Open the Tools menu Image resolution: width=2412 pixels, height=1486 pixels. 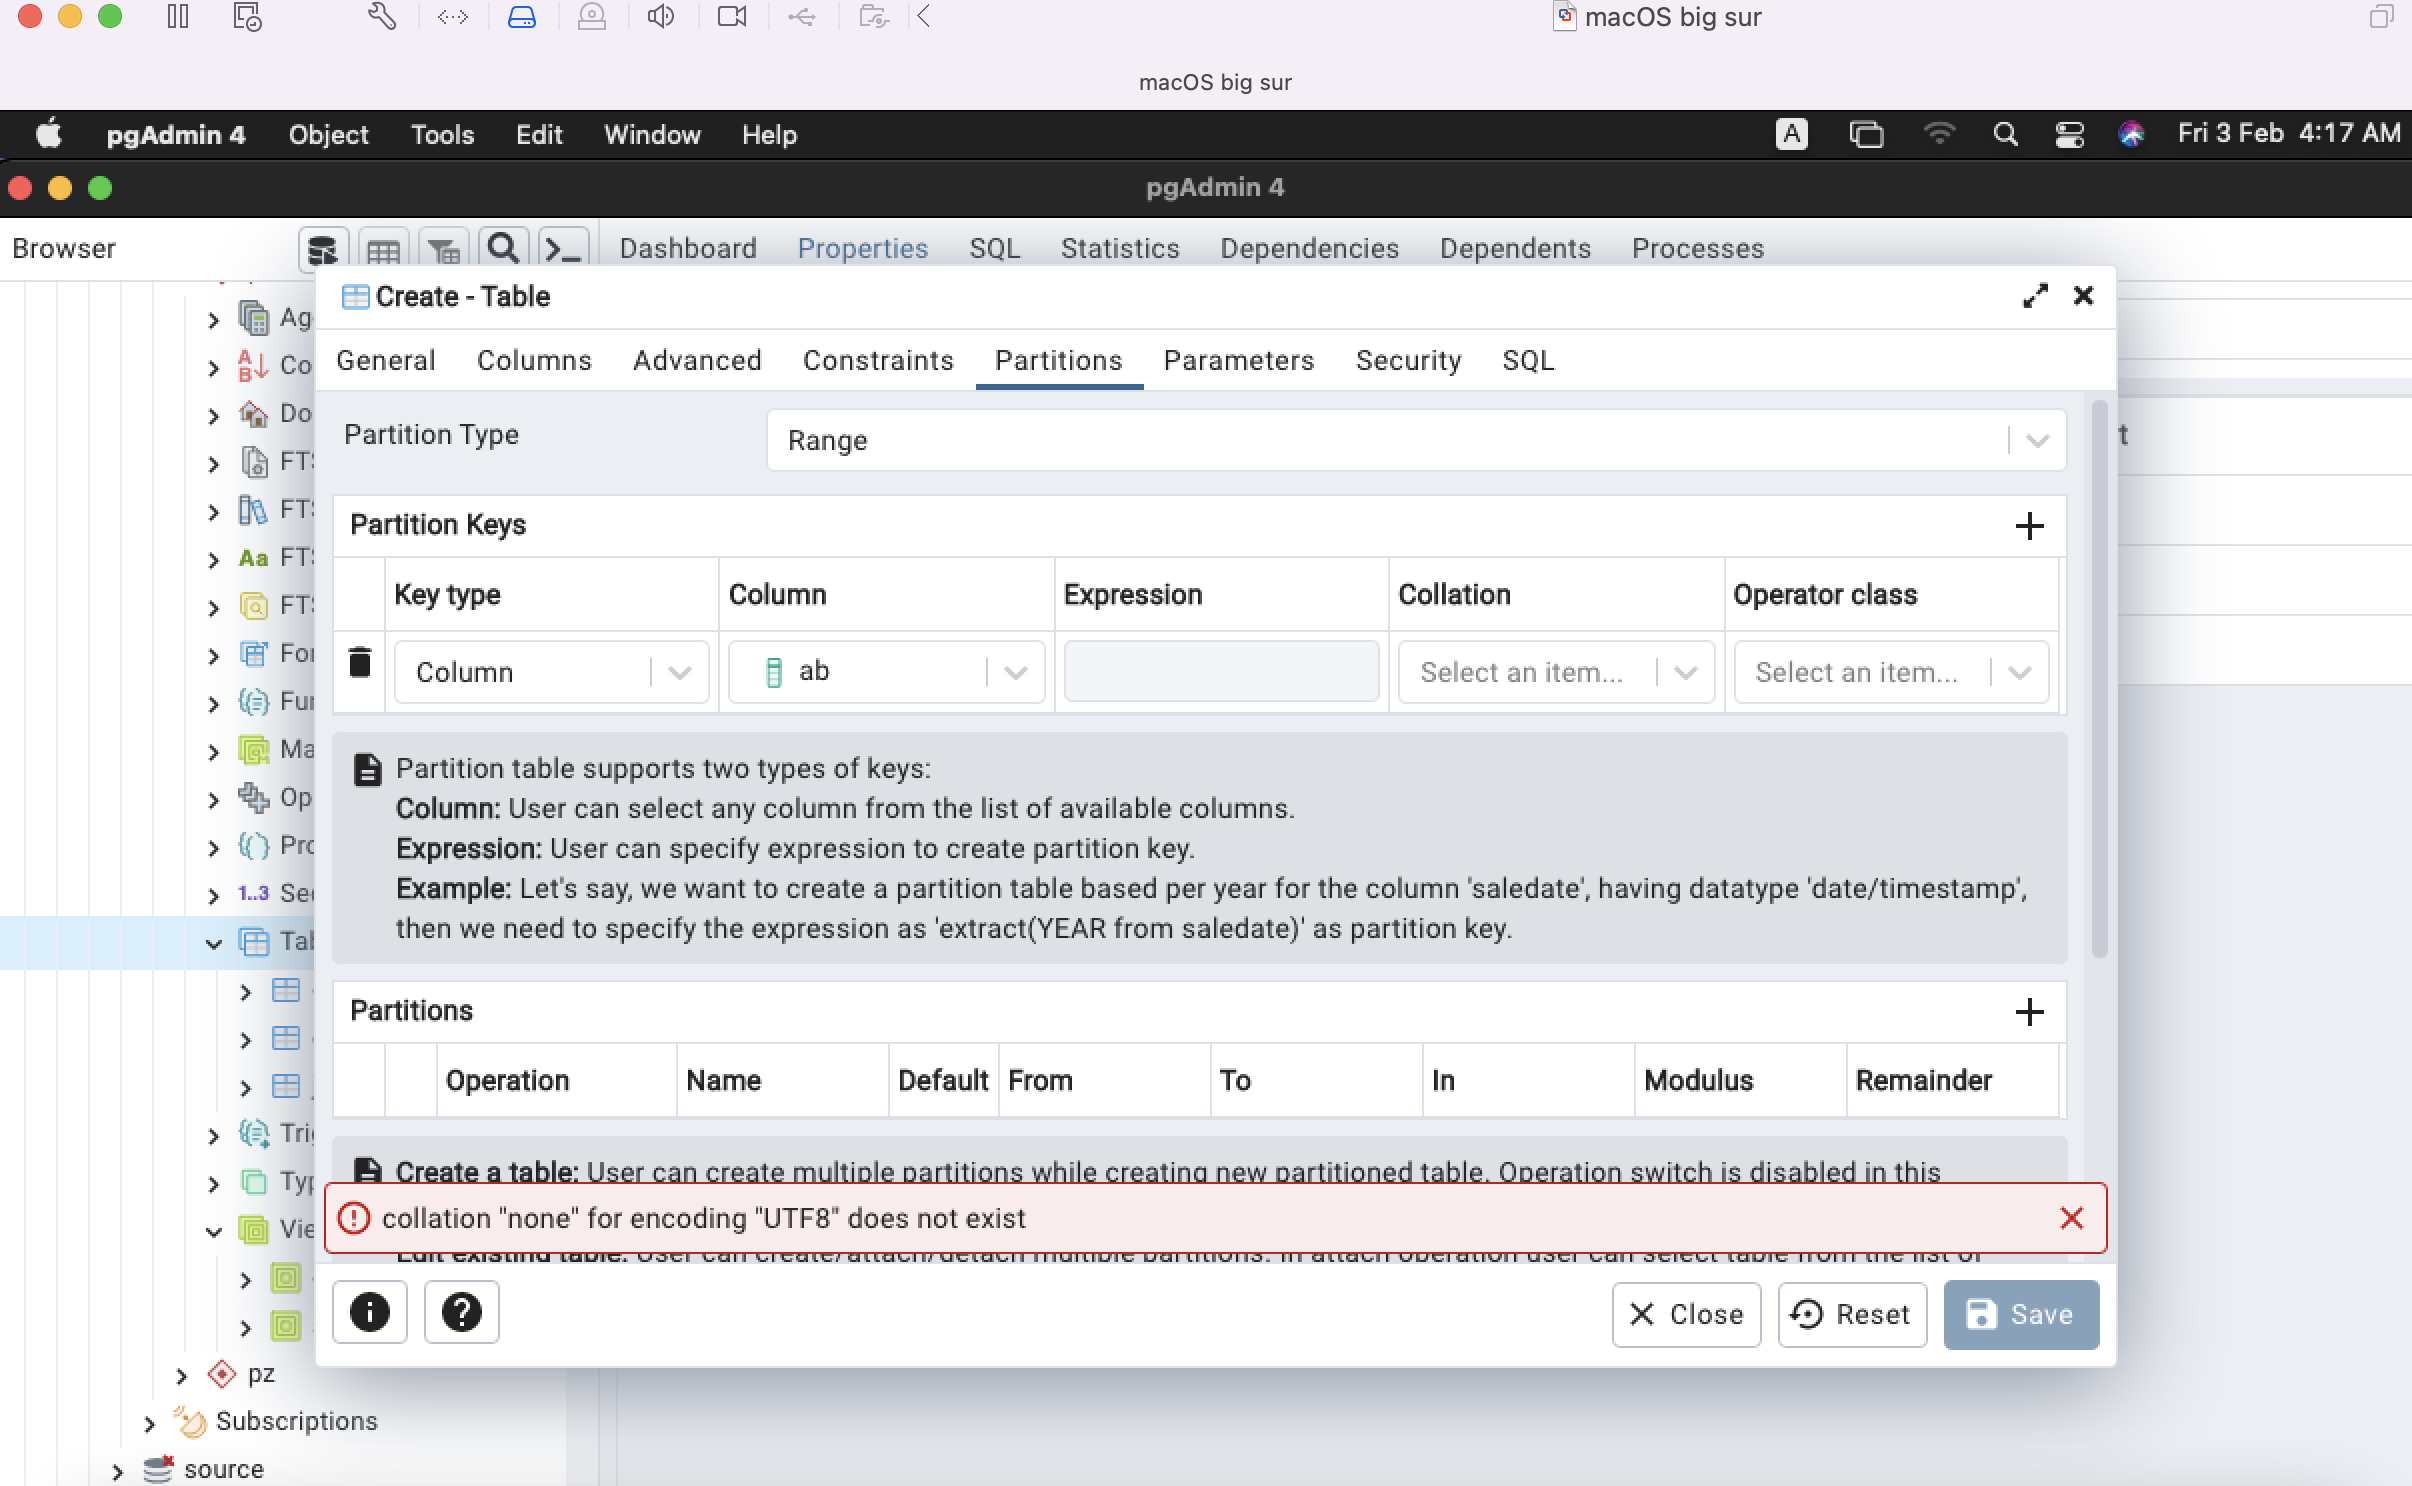pyautogui.click(x=441, y=134)
